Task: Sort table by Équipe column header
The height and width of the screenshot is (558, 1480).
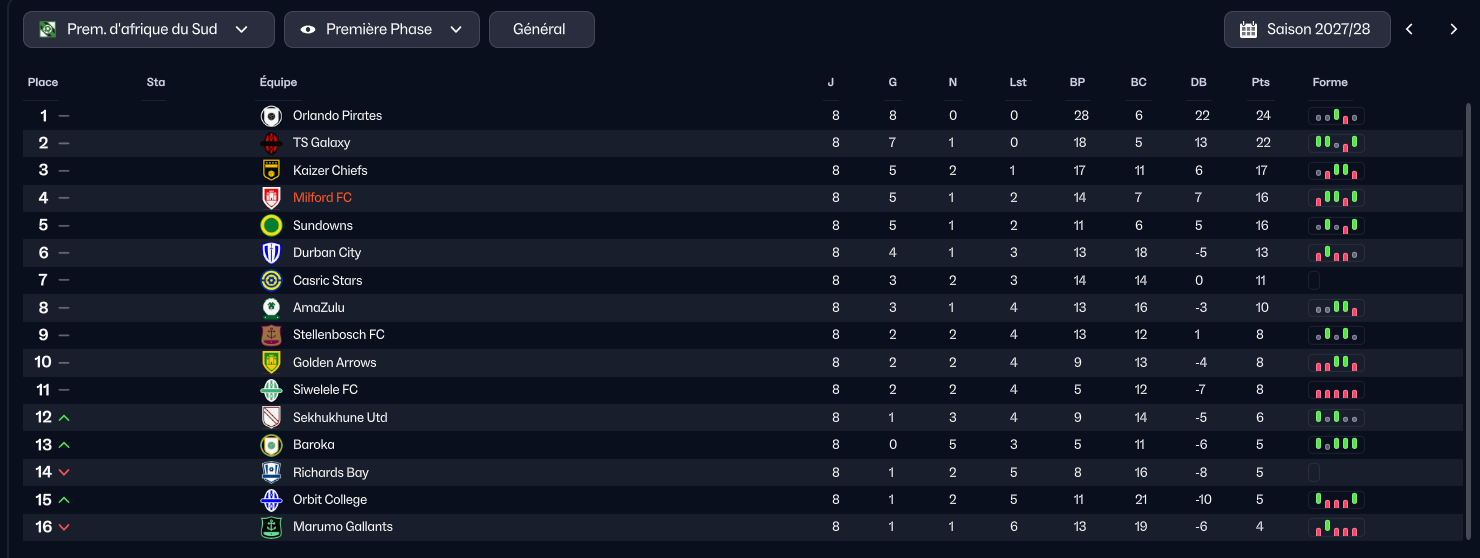Action: (x=278, y=83)
